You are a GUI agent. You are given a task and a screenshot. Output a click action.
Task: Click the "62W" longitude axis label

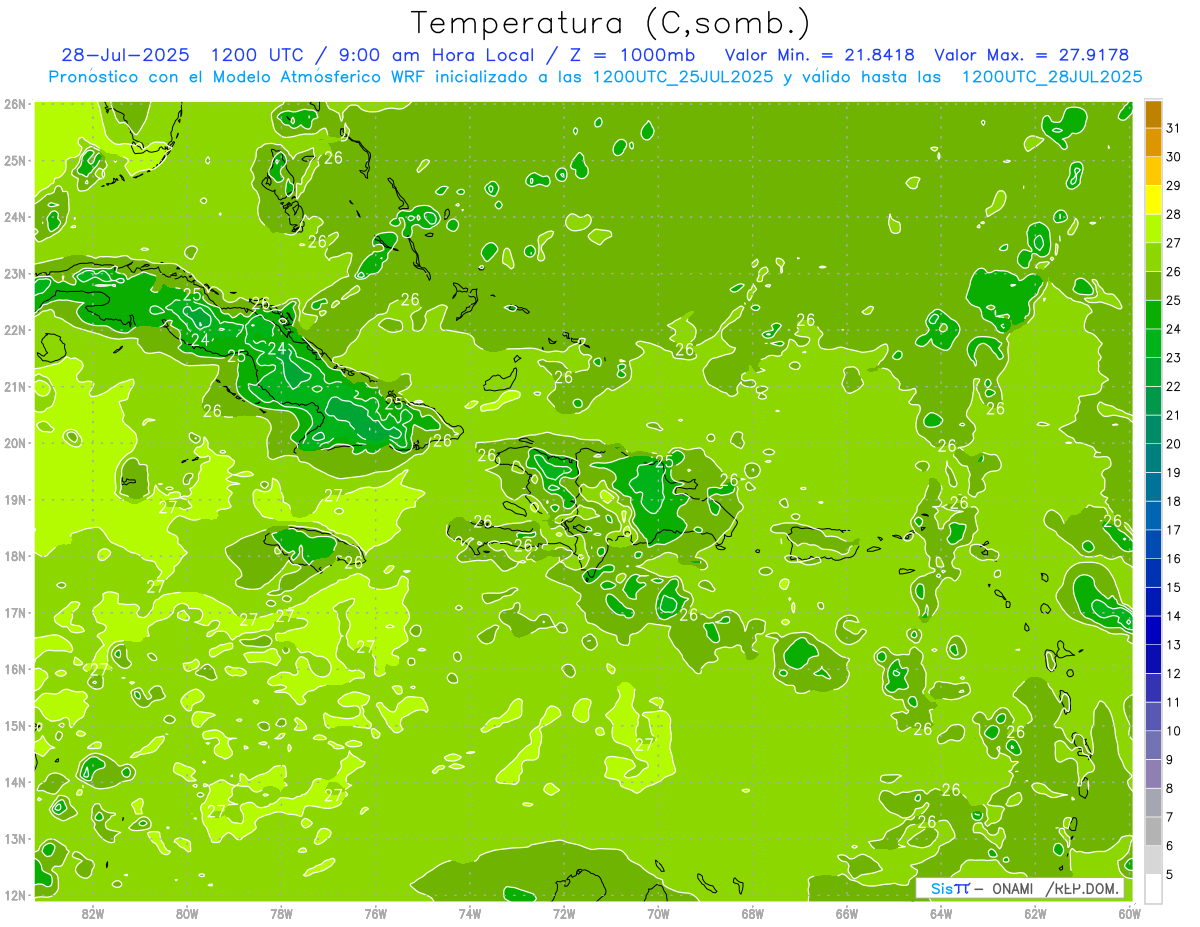1035,913
